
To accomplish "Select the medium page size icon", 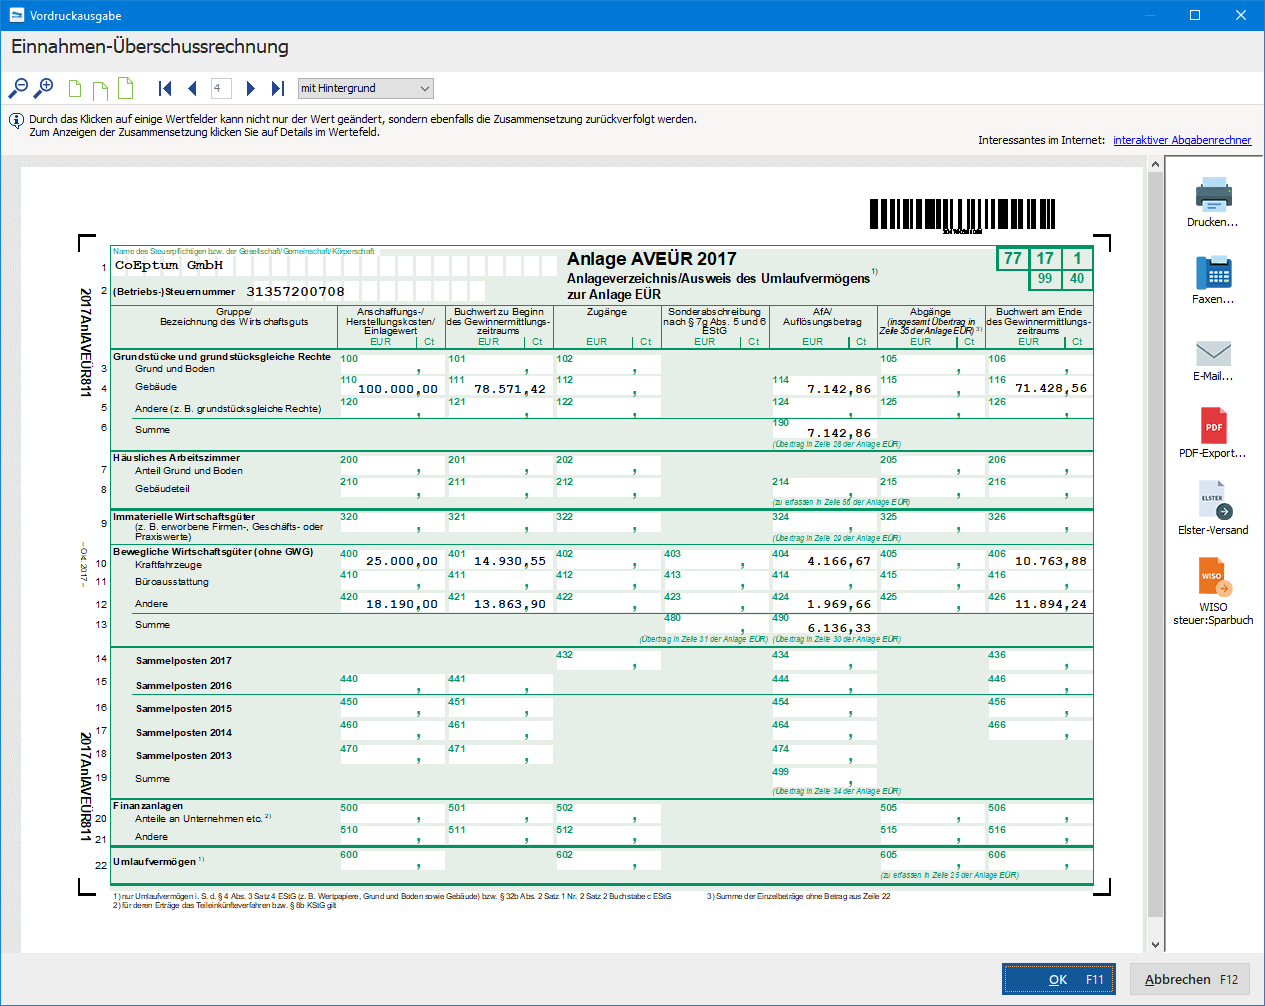I will coord(100,90).
